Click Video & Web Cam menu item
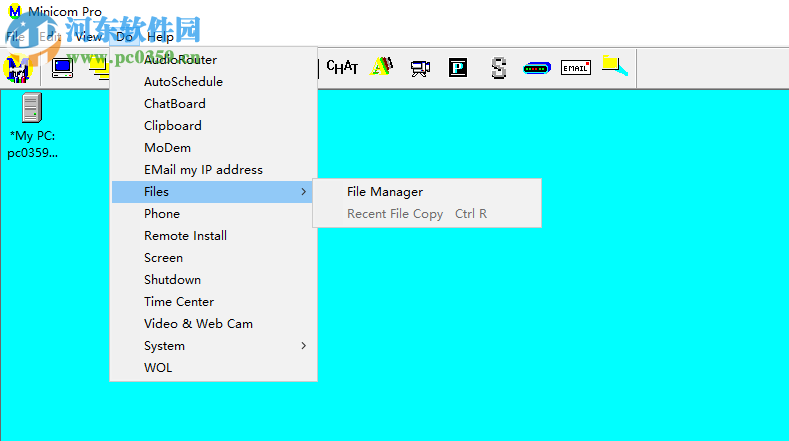This screenshot has height=441, width=789. tap(198, 323)
